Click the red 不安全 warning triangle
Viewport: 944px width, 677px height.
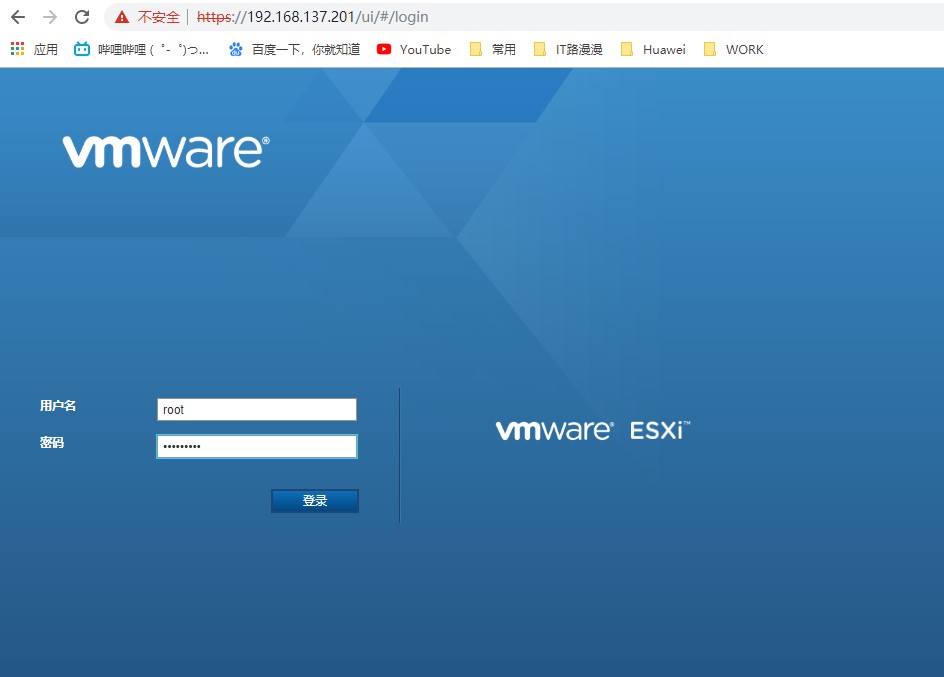(120, 16)
